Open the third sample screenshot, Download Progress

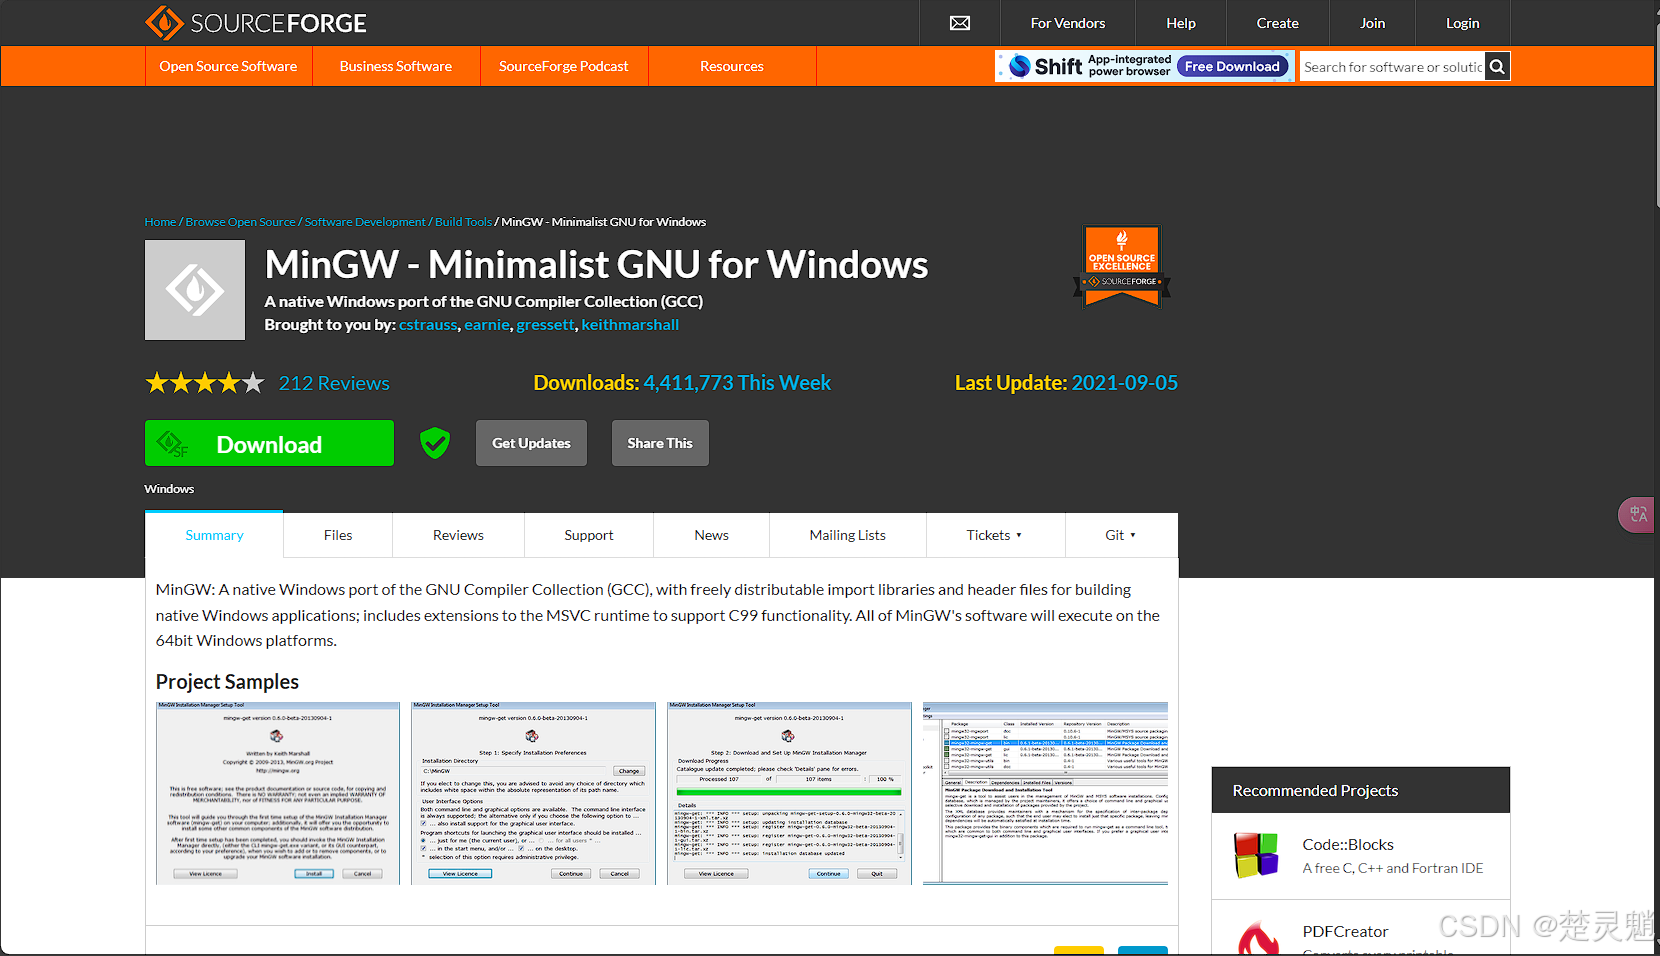pyautogui.click(x=789, y=793)
